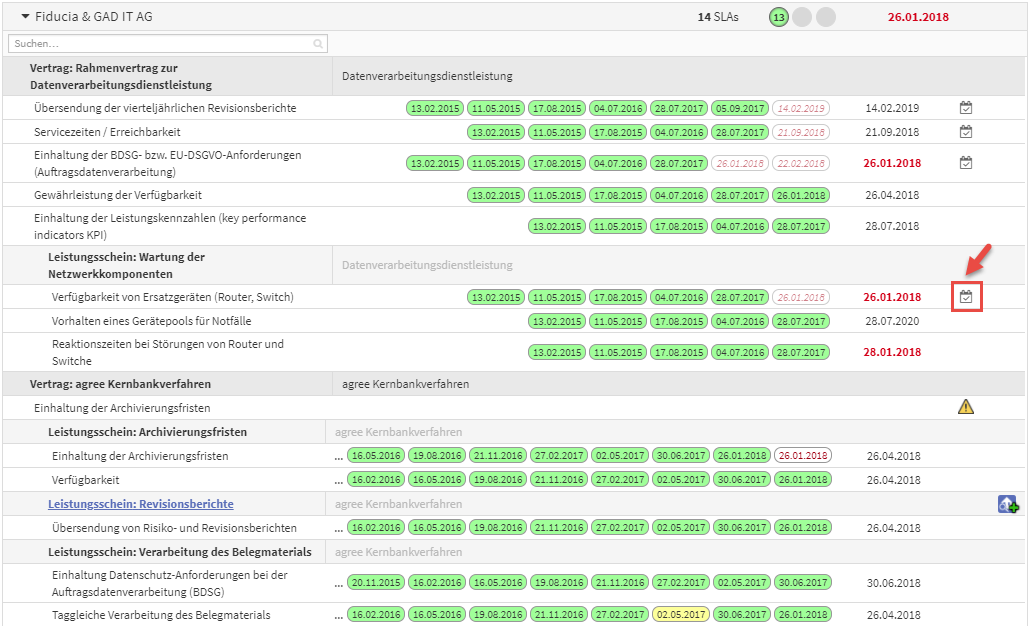The image size is (1030, 626).
Task: Click yellow warning triangle in Archivierungsfristen row
Action: 965,407
